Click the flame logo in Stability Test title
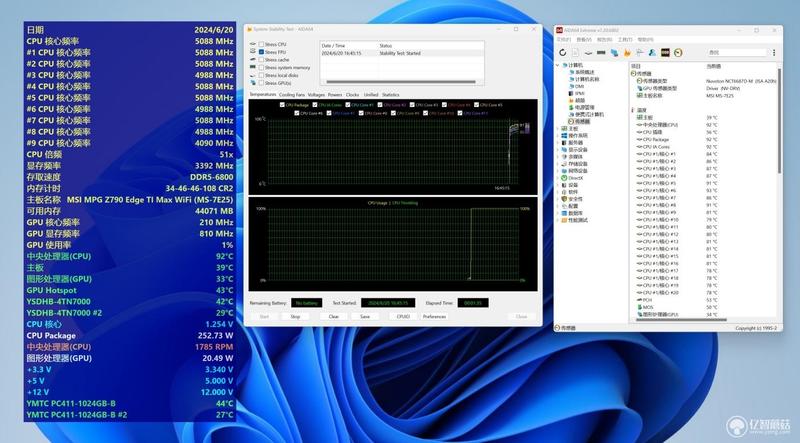 (249, 30)
